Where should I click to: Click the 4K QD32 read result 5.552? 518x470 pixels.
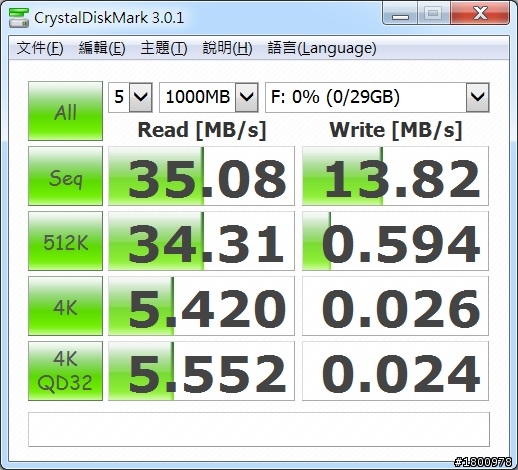pos(201,371)
